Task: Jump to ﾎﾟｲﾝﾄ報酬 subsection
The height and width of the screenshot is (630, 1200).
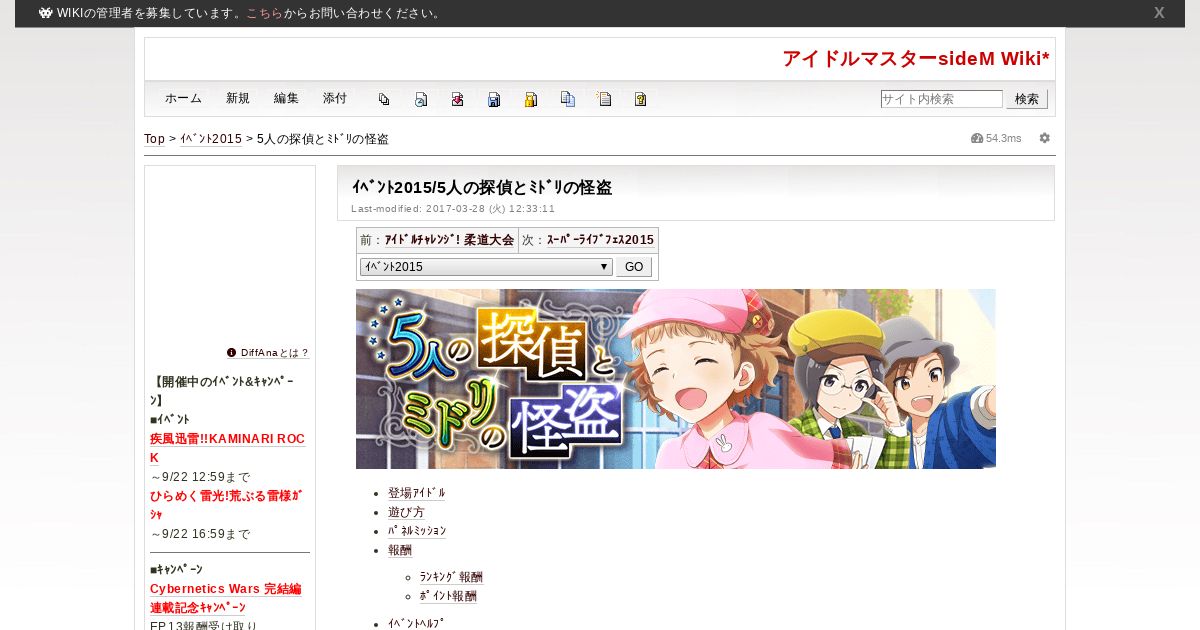Action: [x=448, y=596]
